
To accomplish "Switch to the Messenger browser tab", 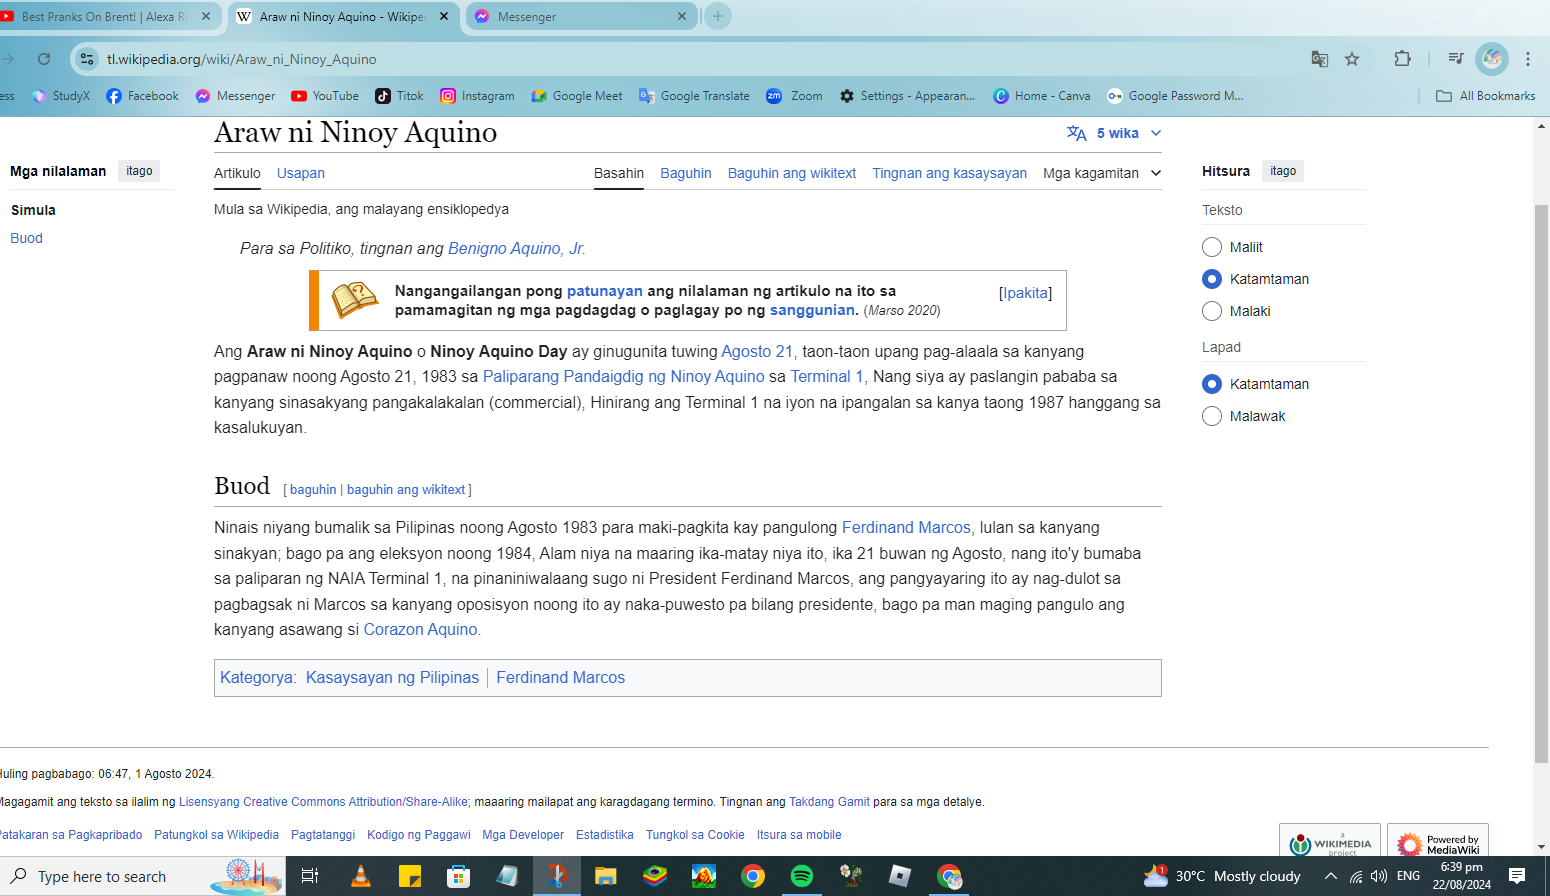I will coord(580,16).
